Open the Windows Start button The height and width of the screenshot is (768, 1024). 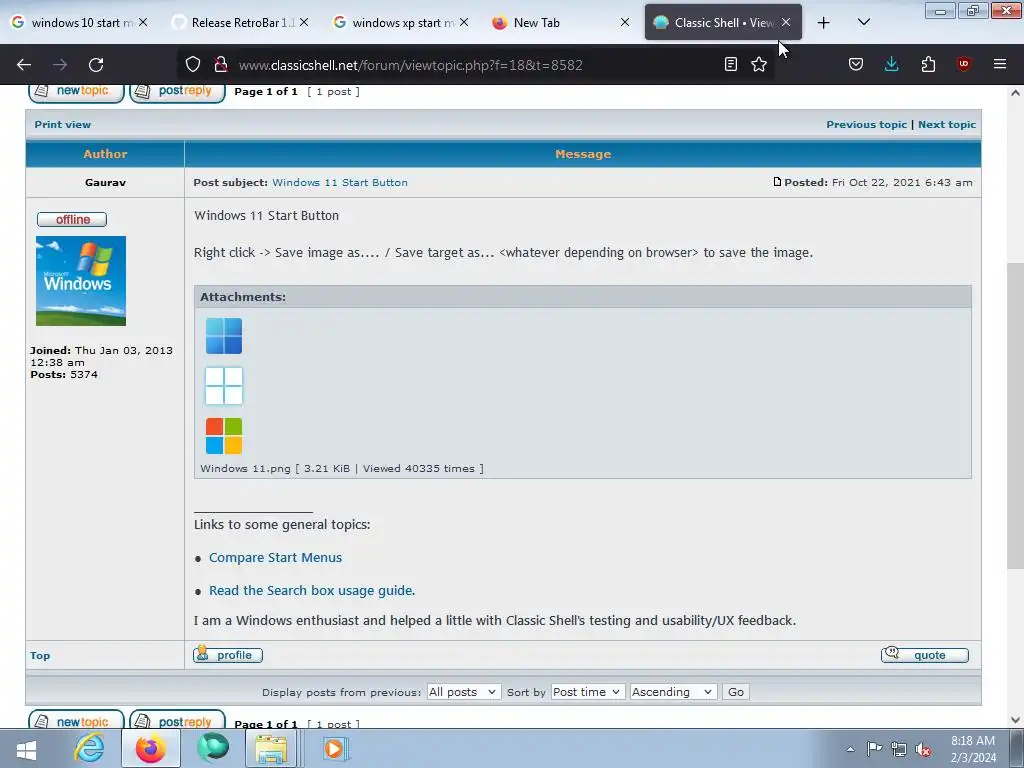tap(27, 749)
